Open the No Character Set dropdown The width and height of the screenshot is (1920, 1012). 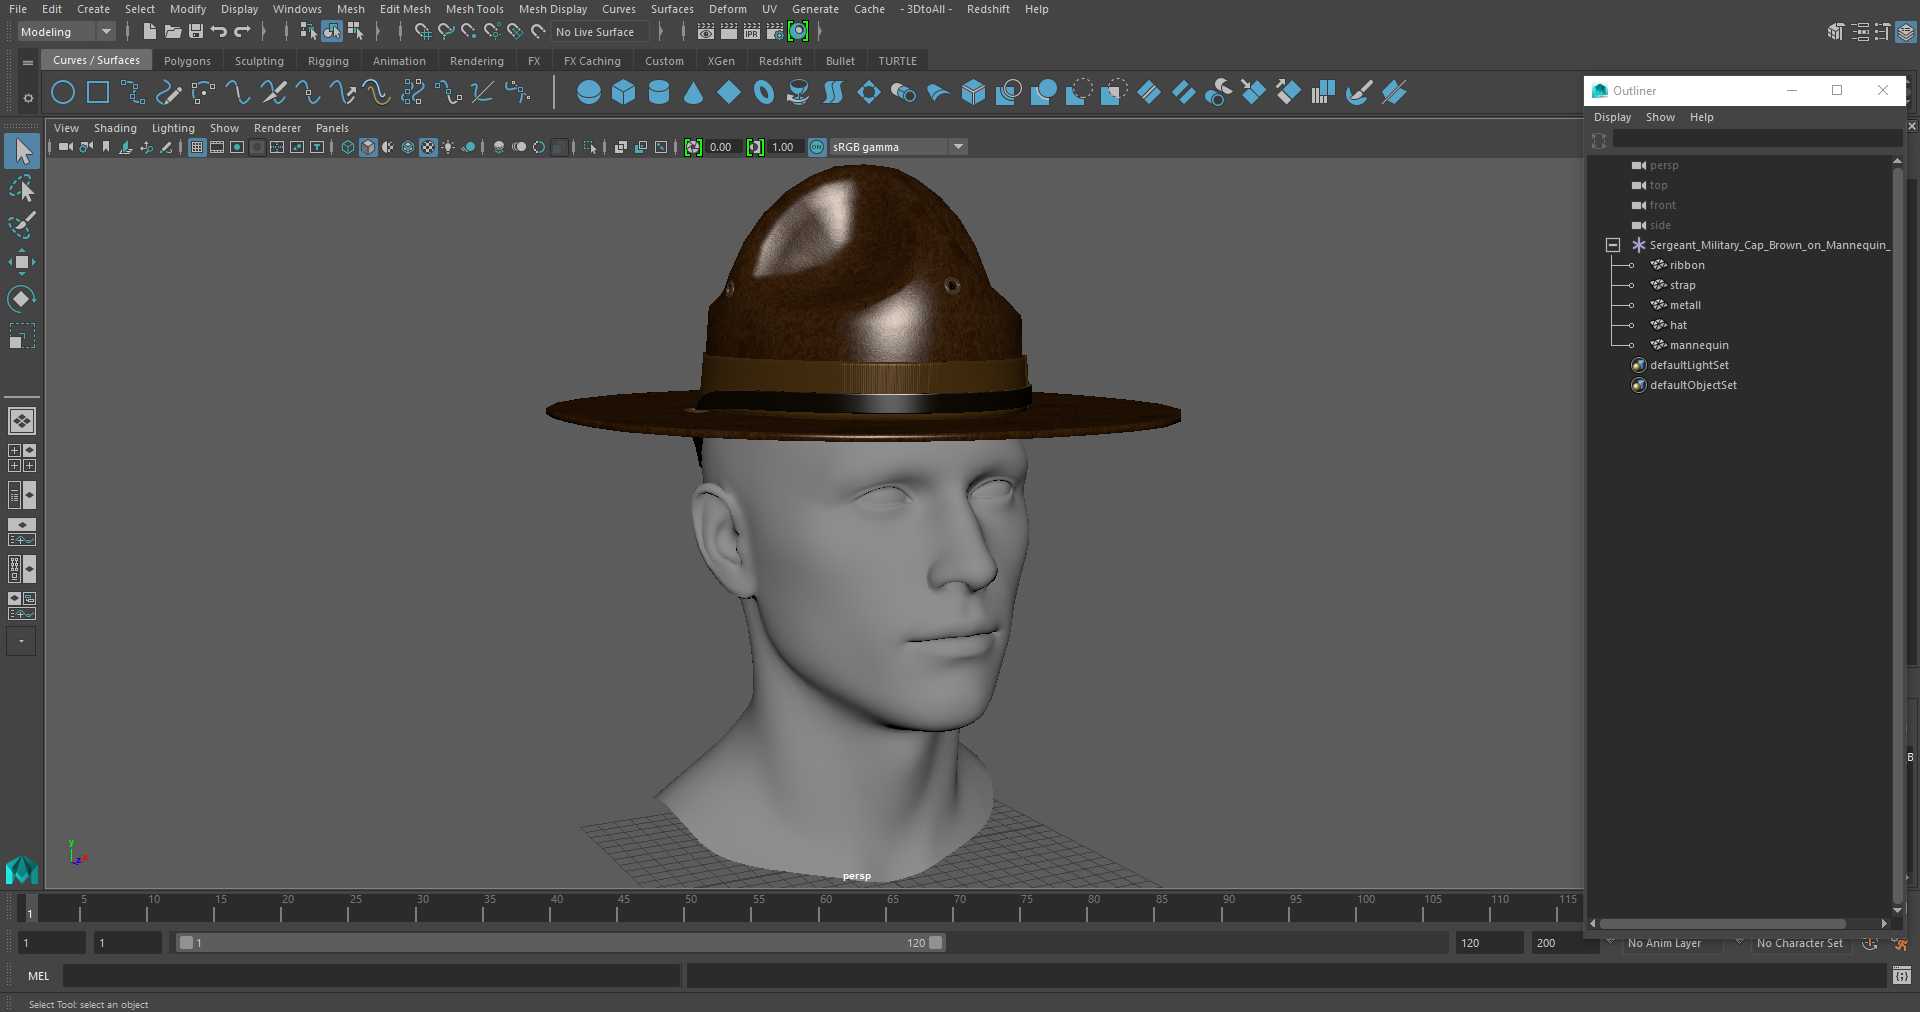click(1799, 943)
